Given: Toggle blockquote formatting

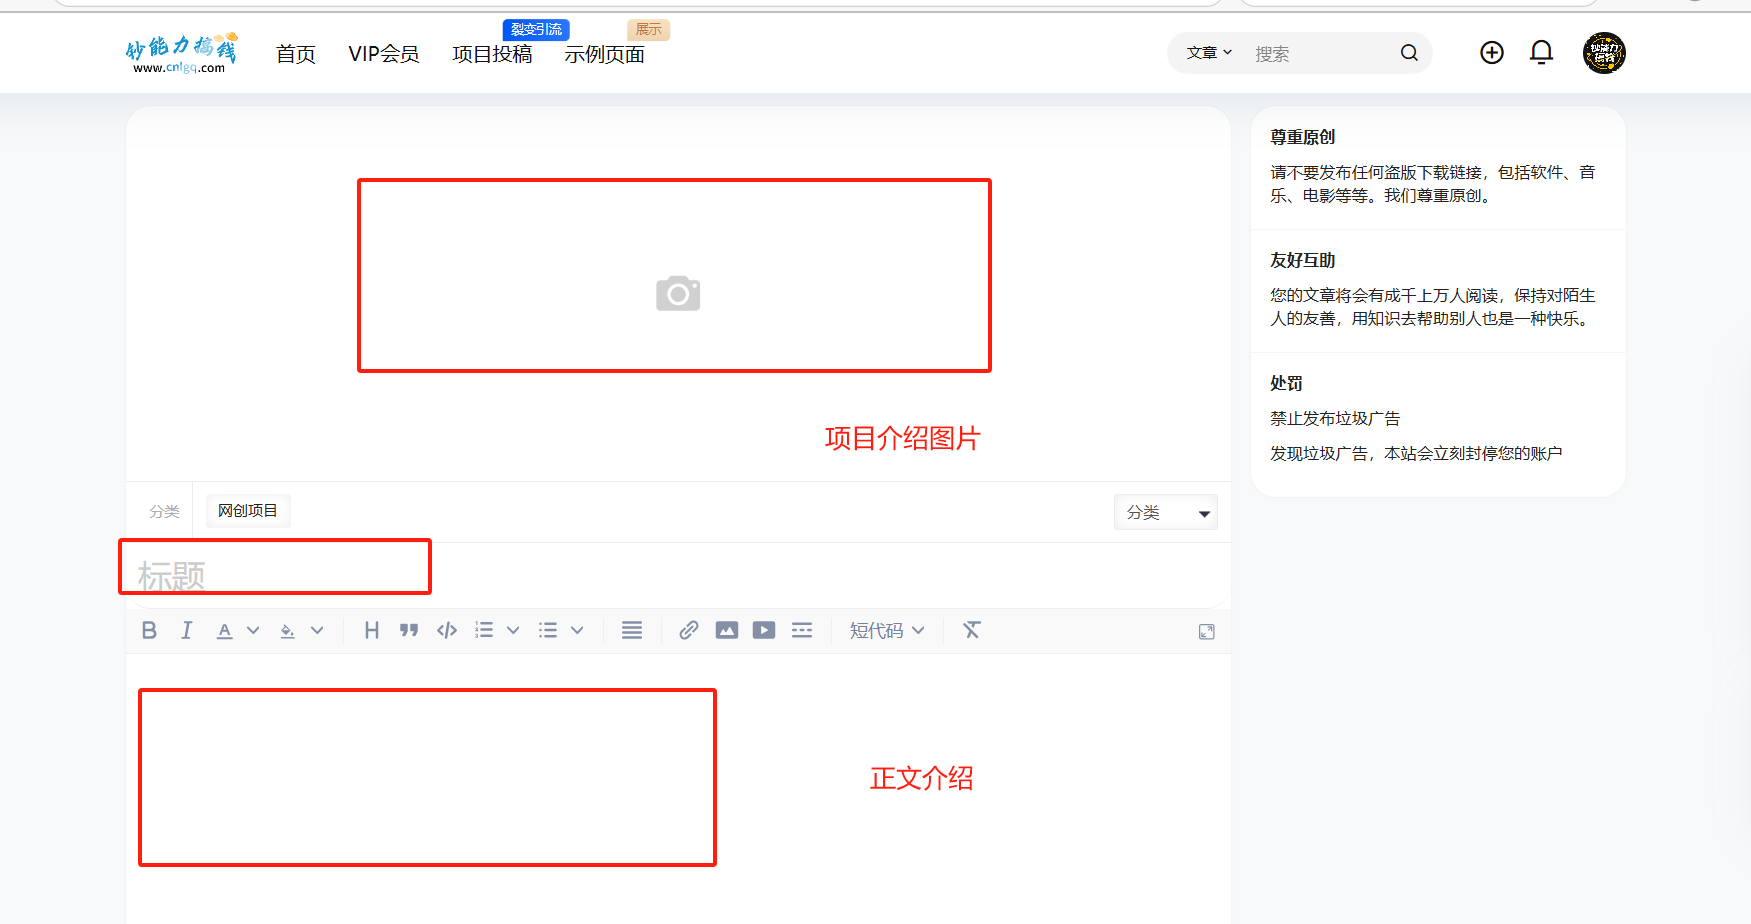Looking at the screenshot, I should tap(409, 630).
